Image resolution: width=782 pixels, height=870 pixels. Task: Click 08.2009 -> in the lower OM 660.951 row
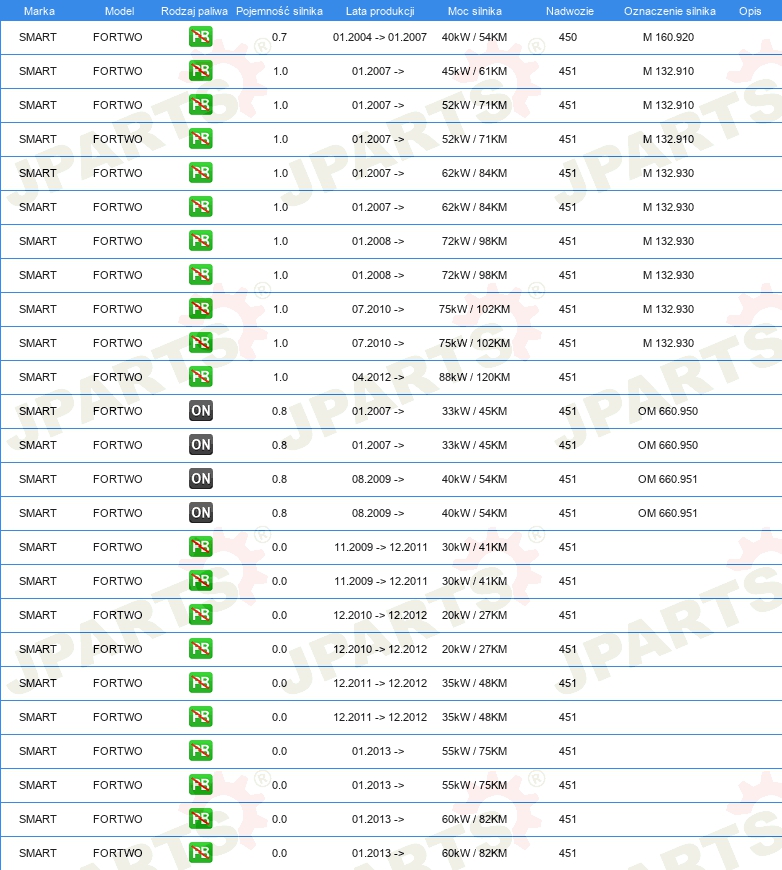(x=377, y=513)
